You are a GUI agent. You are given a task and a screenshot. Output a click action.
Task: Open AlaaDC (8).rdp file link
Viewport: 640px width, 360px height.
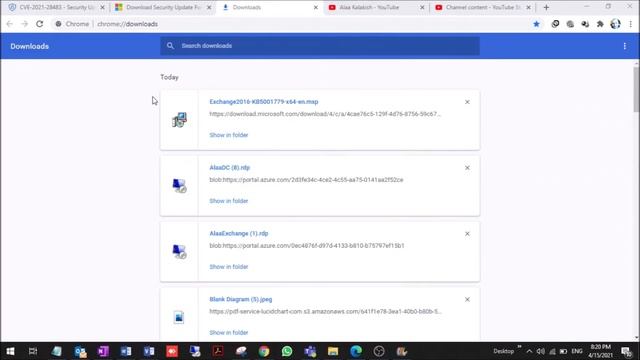tap(229, 167)
